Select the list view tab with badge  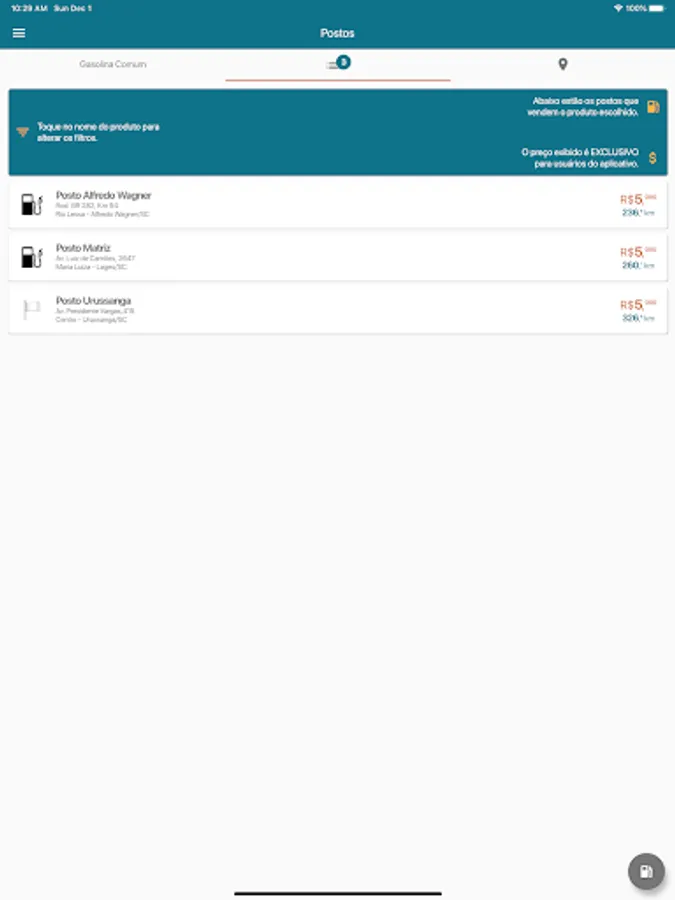coord(338,64)
